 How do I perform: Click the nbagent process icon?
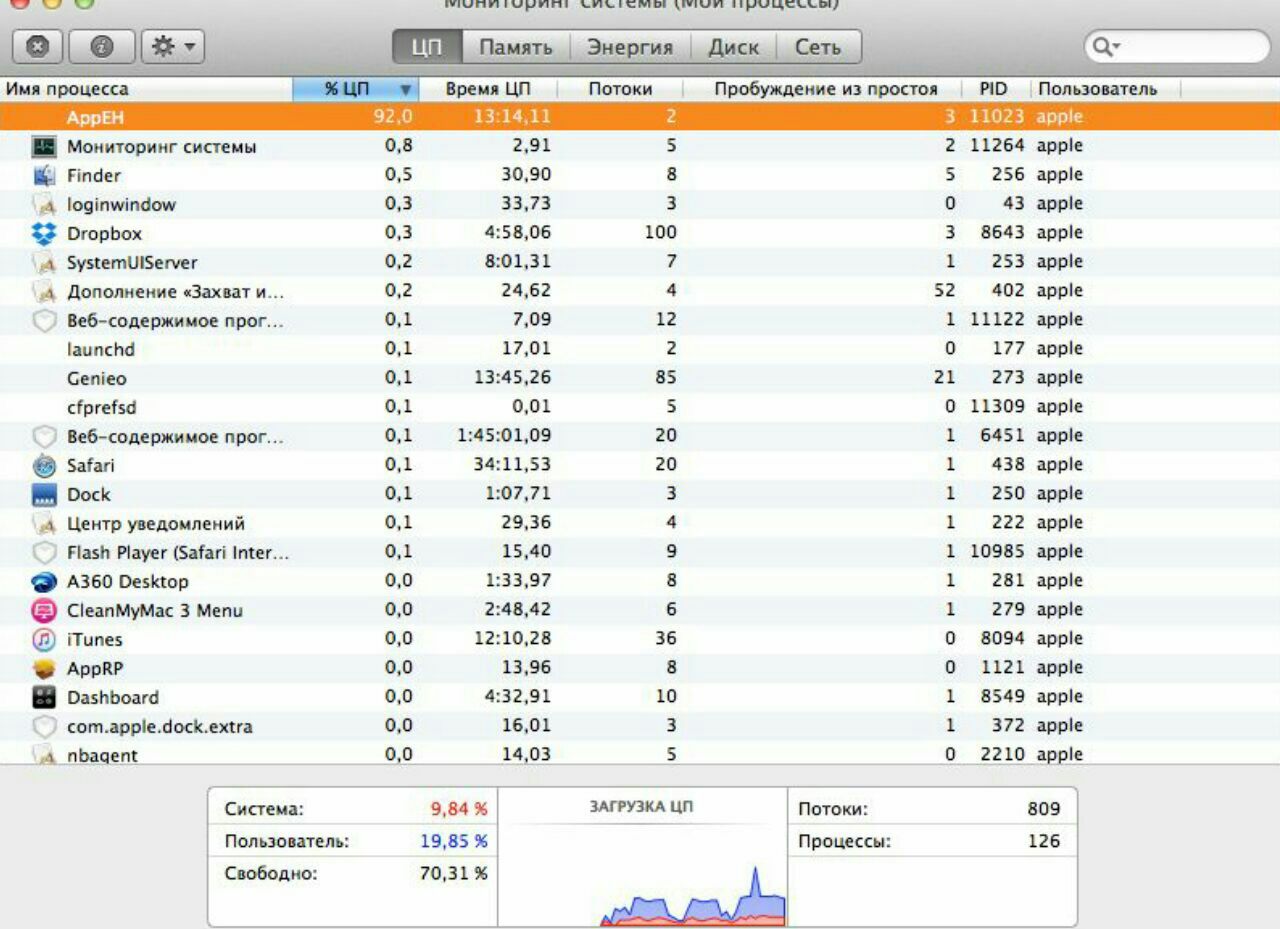coord(44,755)
